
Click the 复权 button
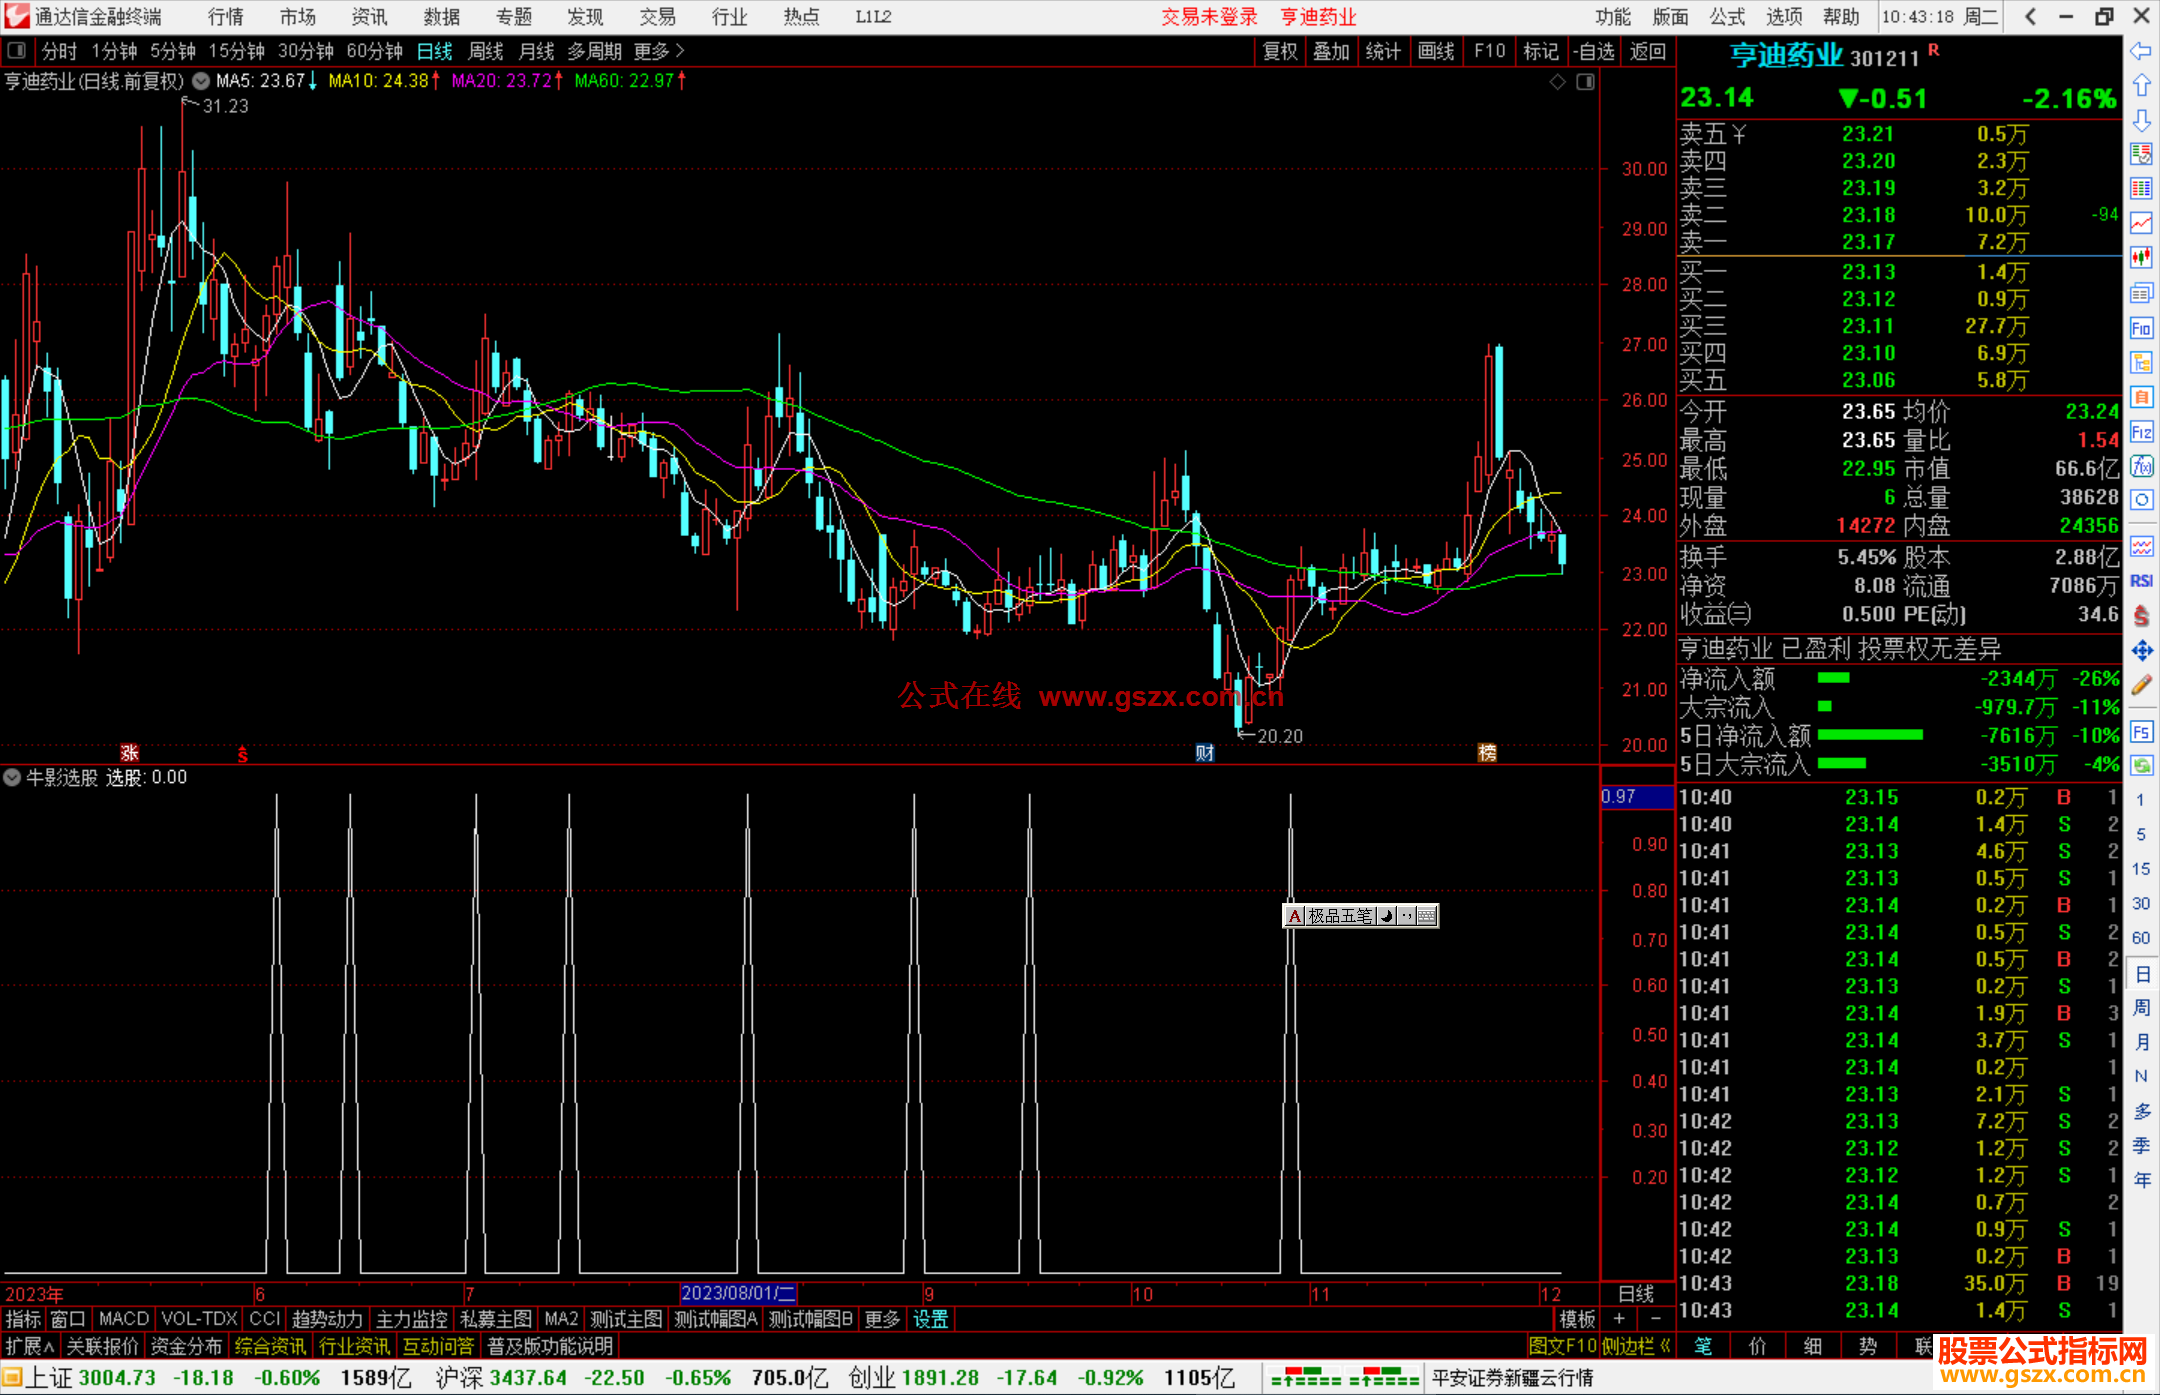(1280, 51)
